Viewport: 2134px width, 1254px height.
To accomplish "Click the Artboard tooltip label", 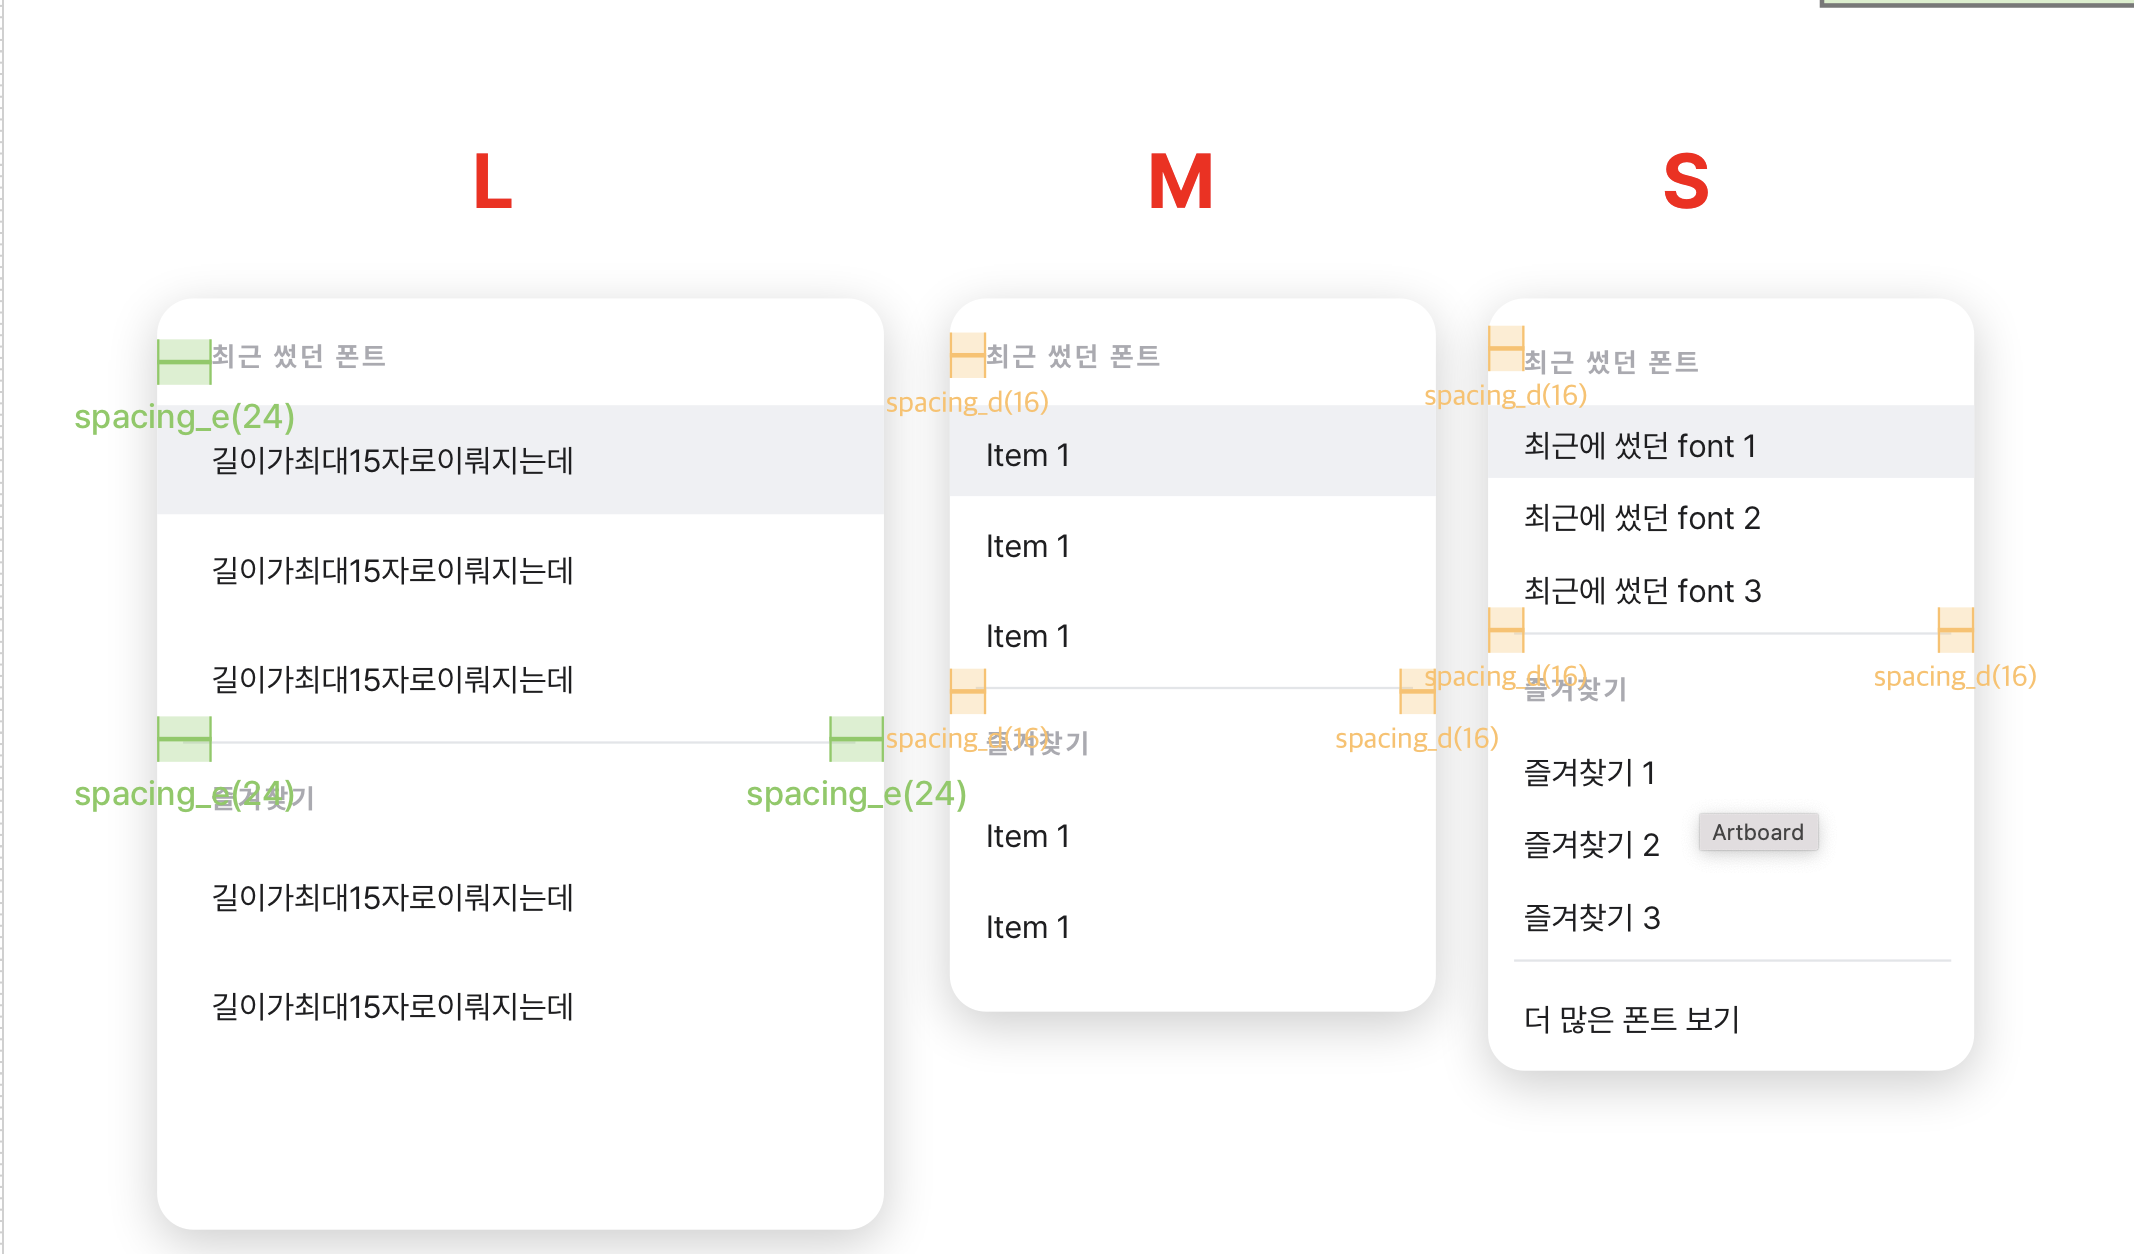I will pyautogui.click(x=1758, y=832).
